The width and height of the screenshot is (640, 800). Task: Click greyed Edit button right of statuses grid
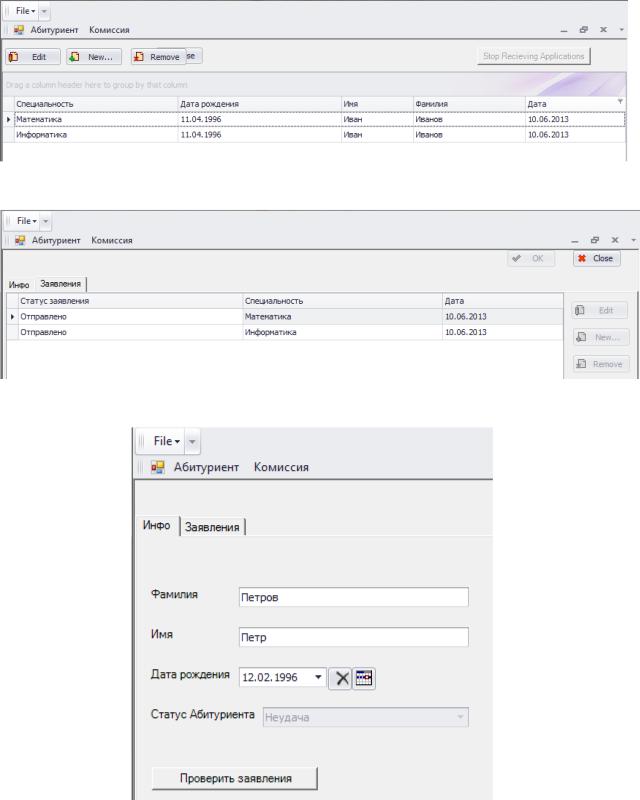pyautogui.click(x=601, y=310)
